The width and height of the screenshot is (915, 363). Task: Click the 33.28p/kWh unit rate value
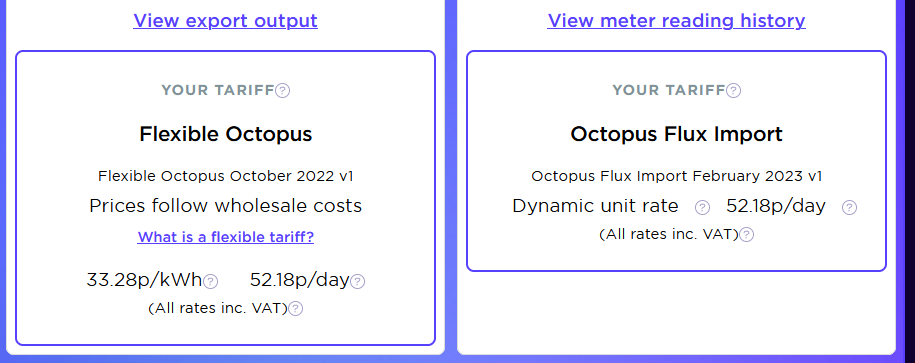pos(144,280)
